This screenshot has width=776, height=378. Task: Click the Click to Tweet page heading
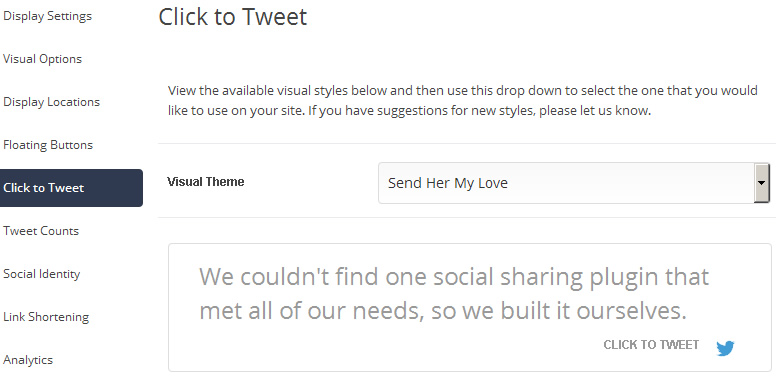[x=233, y=17]
